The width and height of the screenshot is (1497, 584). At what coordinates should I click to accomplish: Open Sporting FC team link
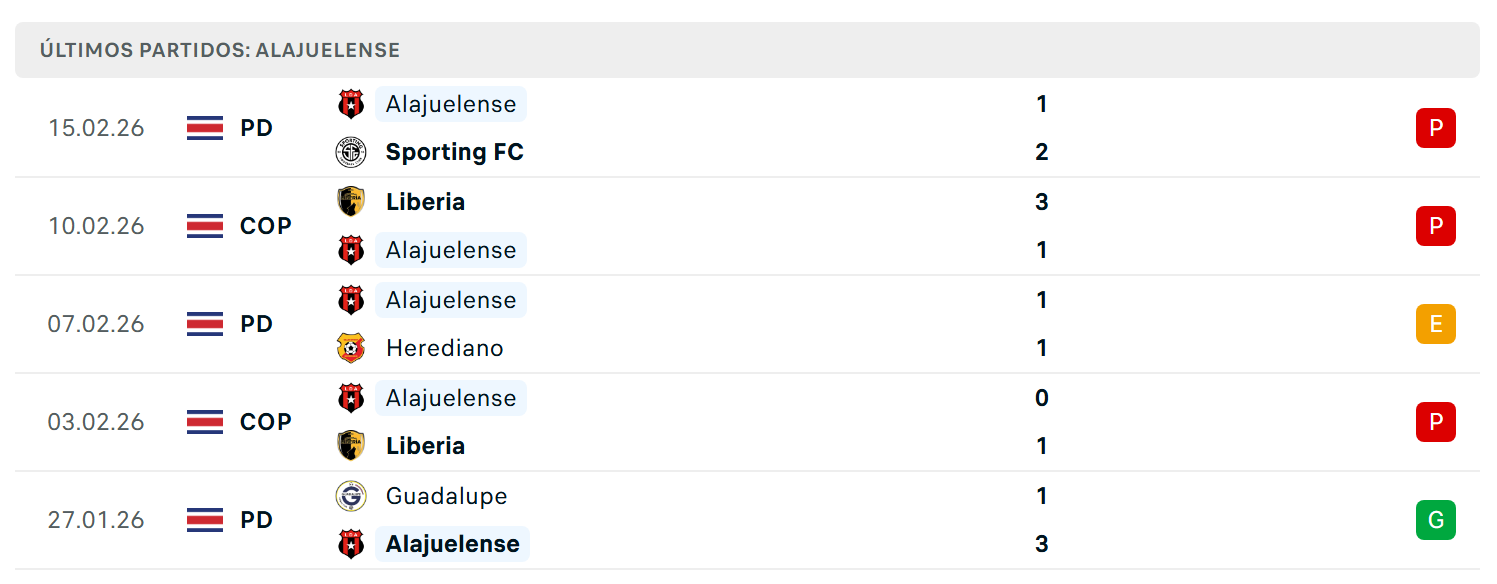[454, 152]
